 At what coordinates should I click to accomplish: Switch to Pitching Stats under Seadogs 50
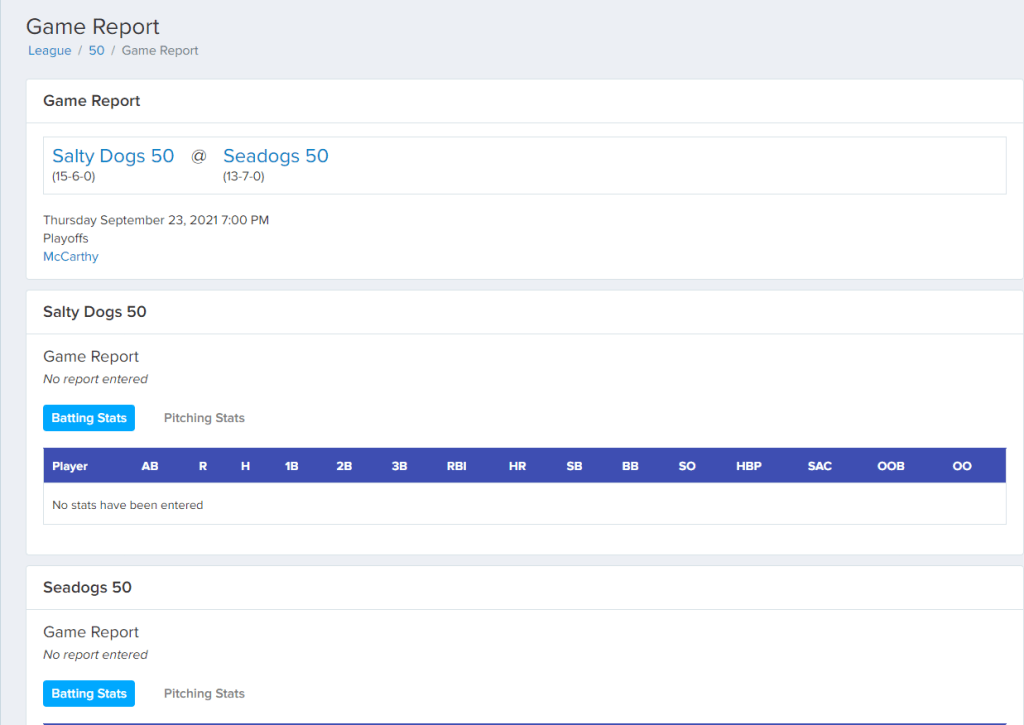(x=204, y=694)
